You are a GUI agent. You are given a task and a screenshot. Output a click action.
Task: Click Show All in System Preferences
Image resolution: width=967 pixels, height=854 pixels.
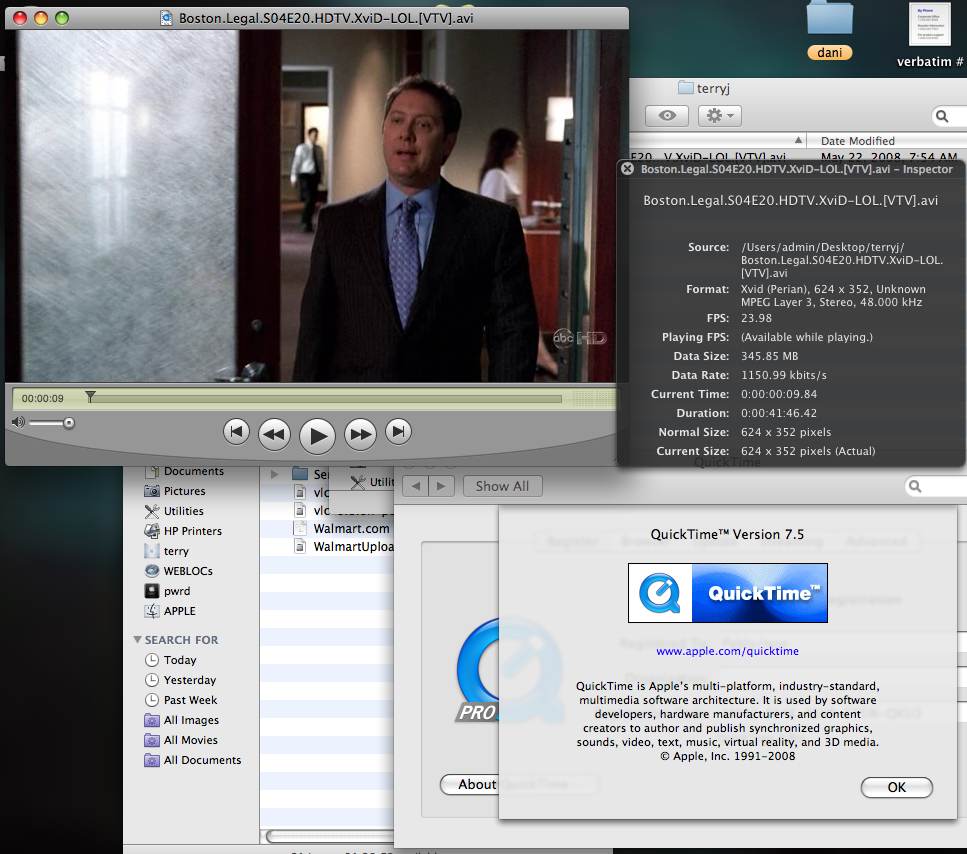(502, 486)
